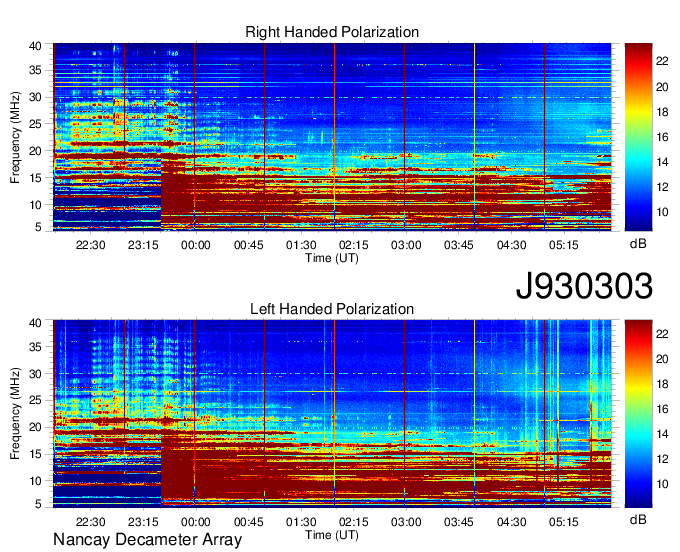Viewport: 680px width, 552px height.
Task: Click the 20 dB tick on the Left Handed color bar
Action: pyautogui.click(x=662, y=359)
